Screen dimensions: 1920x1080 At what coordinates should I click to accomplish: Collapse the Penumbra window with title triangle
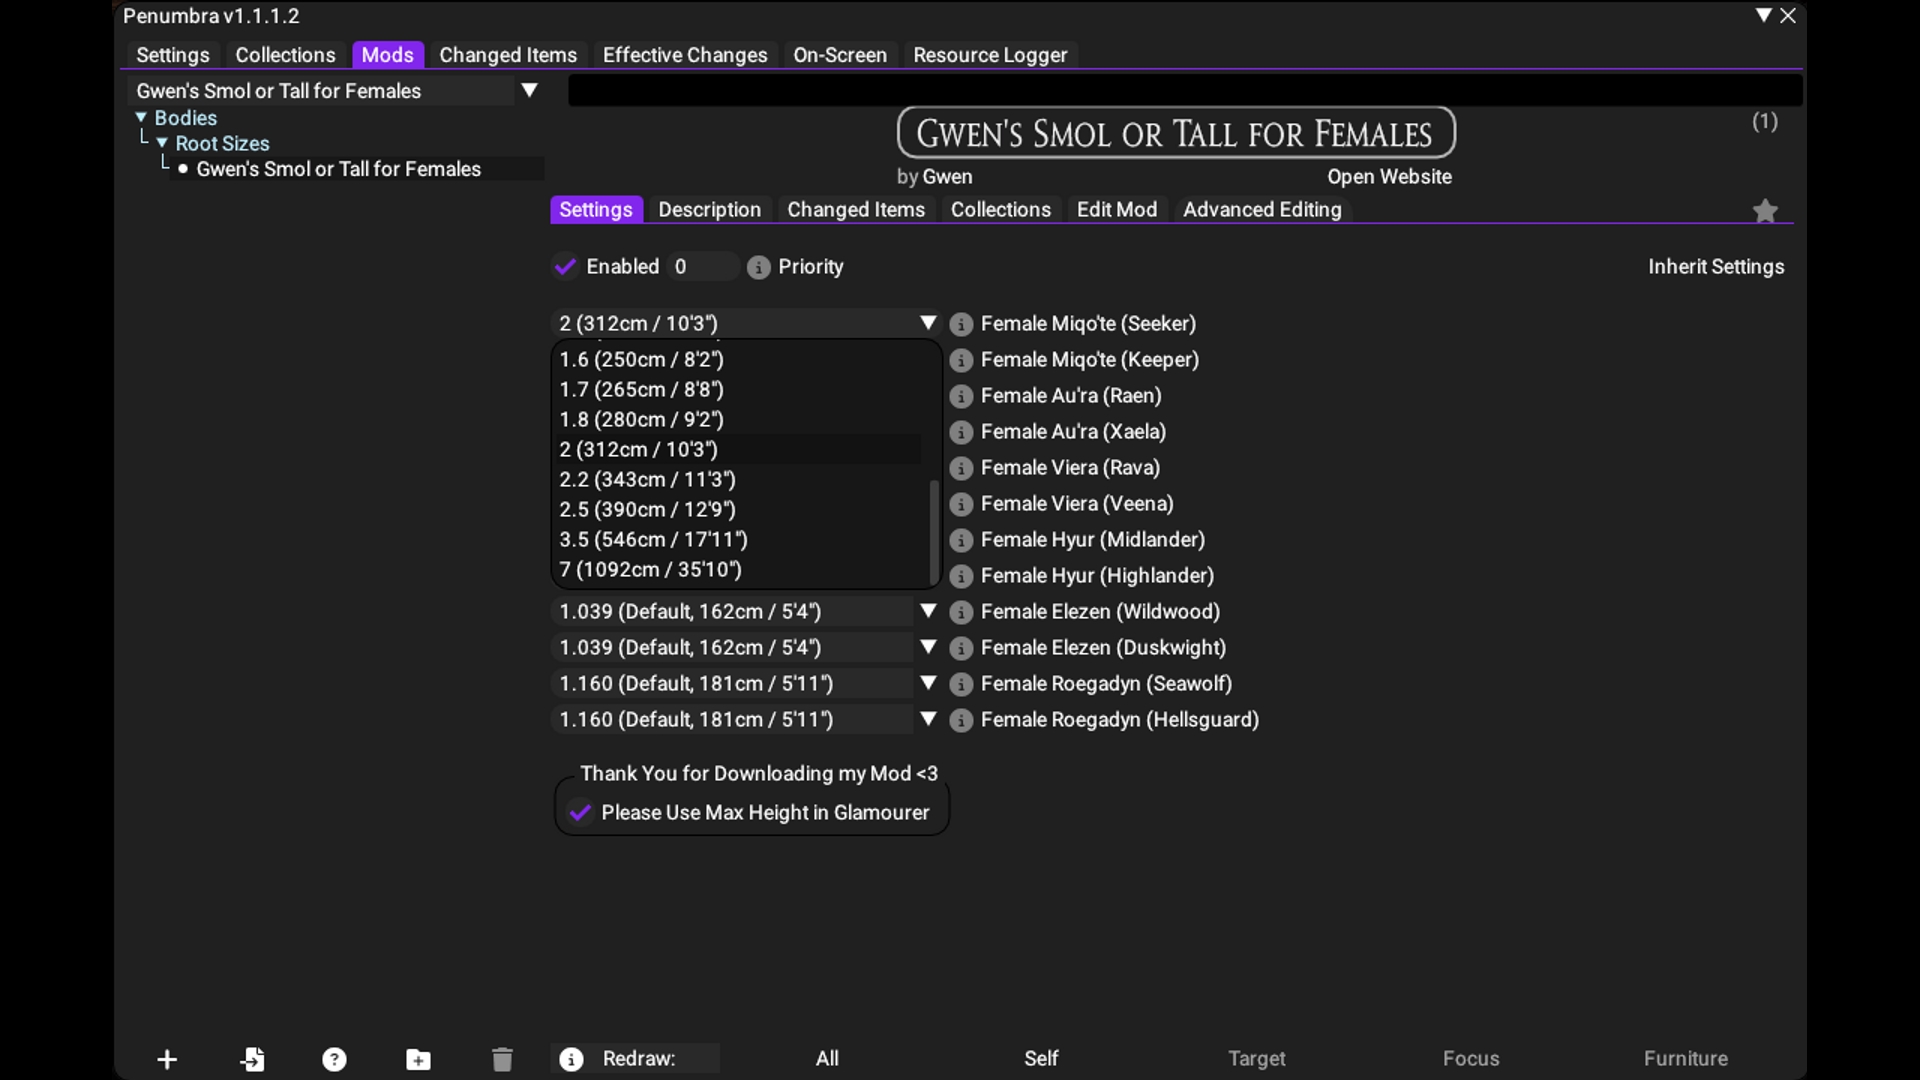tap(1763, 15)
